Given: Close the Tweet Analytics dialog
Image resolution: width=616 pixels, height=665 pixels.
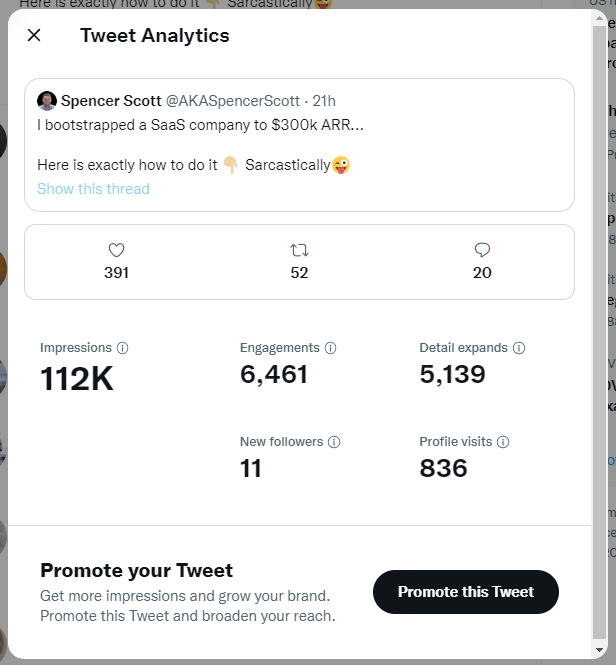Looking at the screenshot, I should [x=34, y=35].
